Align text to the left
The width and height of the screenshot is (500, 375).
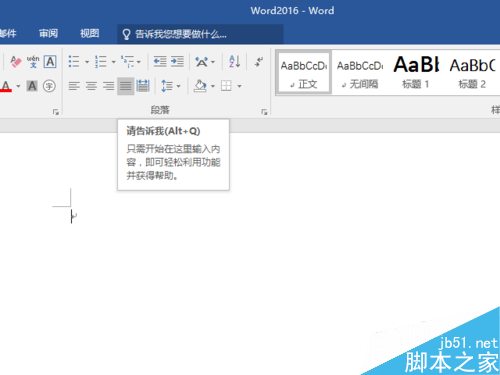(x=74, y=86)
